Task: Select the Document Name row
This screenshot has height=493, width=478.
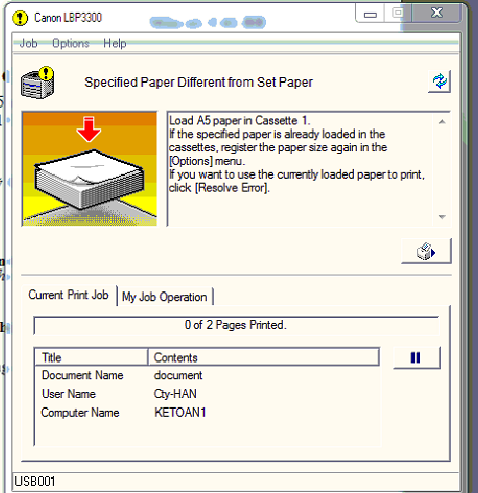Action: (207, 375)
